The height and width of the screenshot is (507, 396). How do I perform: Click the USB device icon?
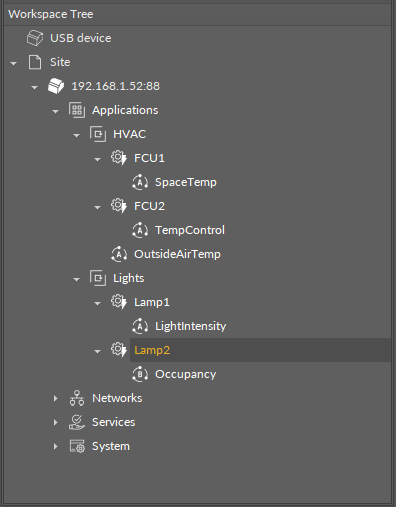pos(35,38)
